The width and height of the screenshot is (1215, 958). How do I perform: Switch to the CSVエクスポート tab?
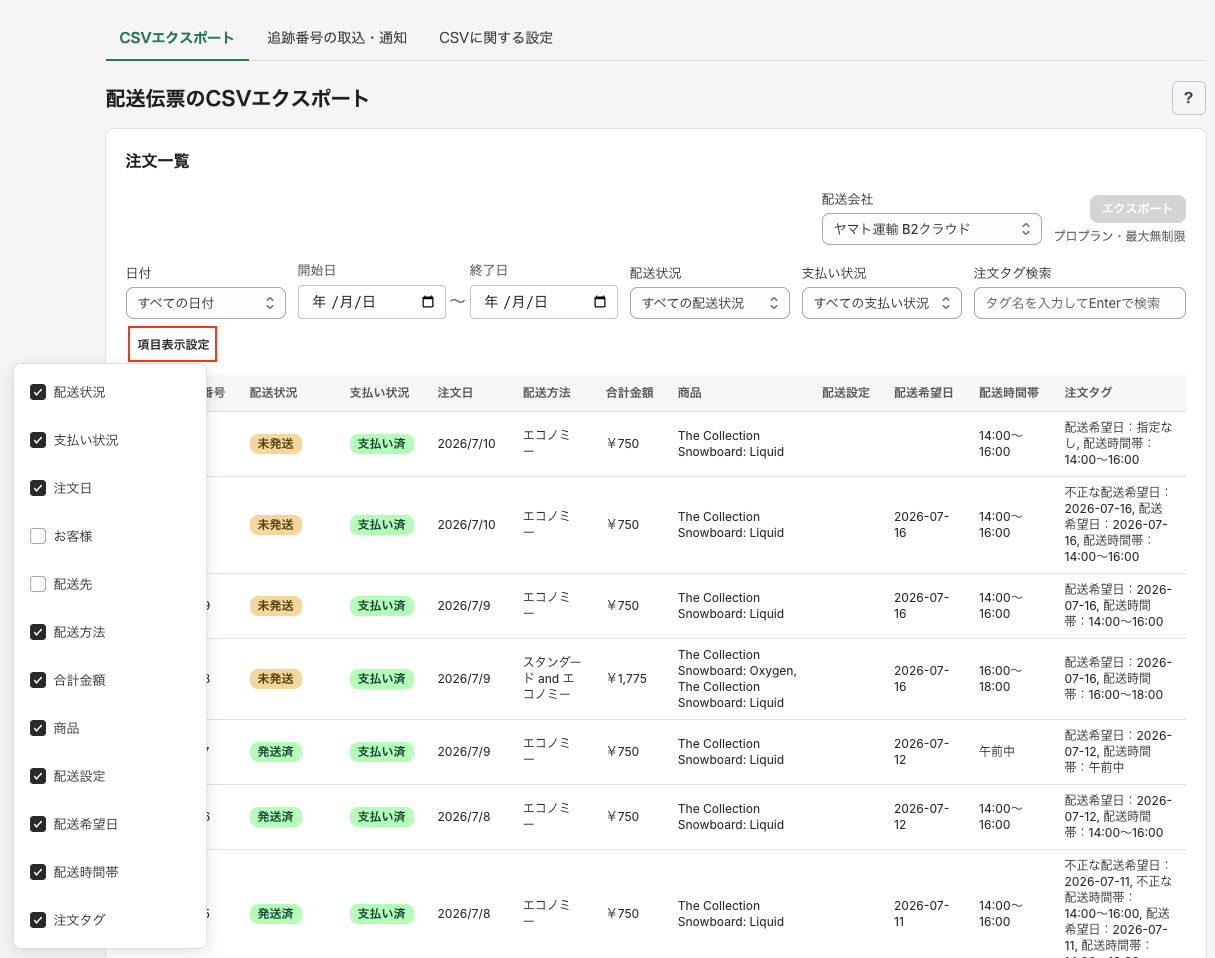coord(177,38)
